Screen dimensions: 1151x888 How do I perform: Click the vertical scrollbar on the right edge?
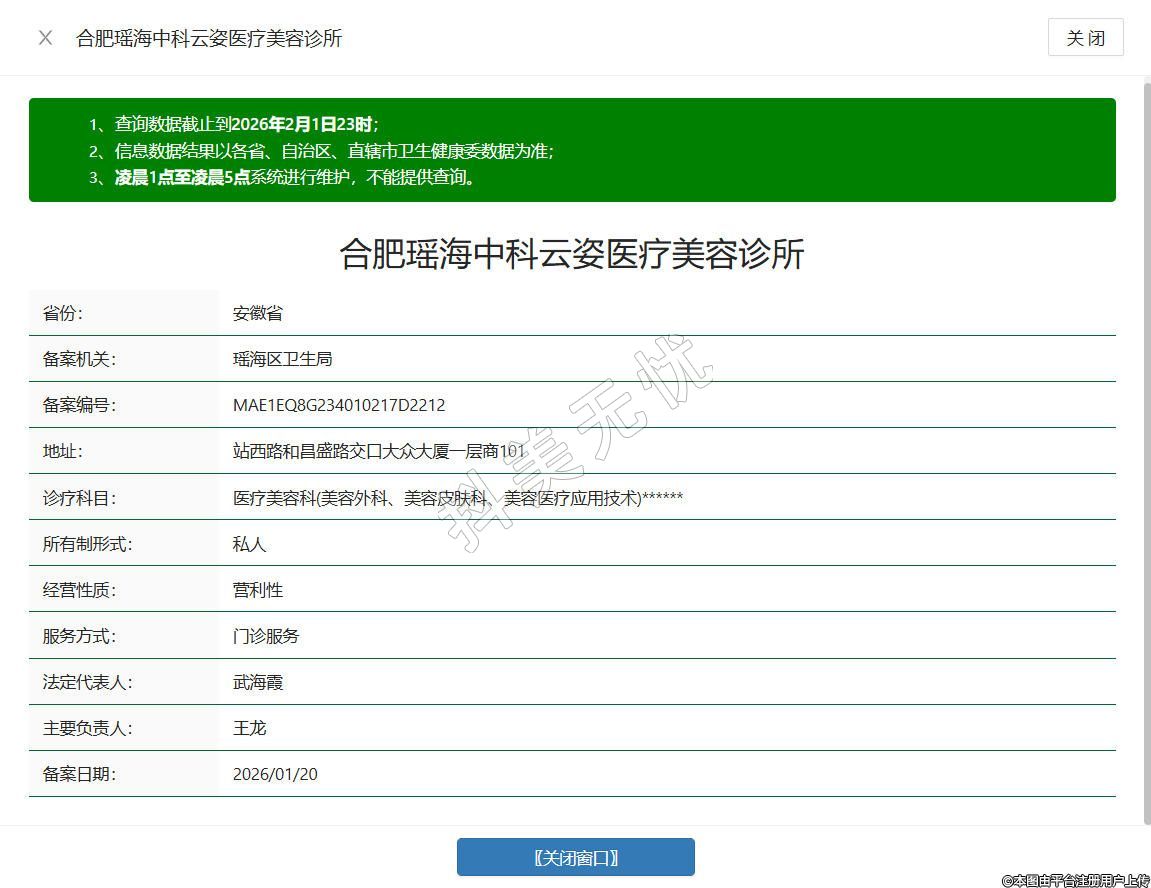[x=1146, y=450]
